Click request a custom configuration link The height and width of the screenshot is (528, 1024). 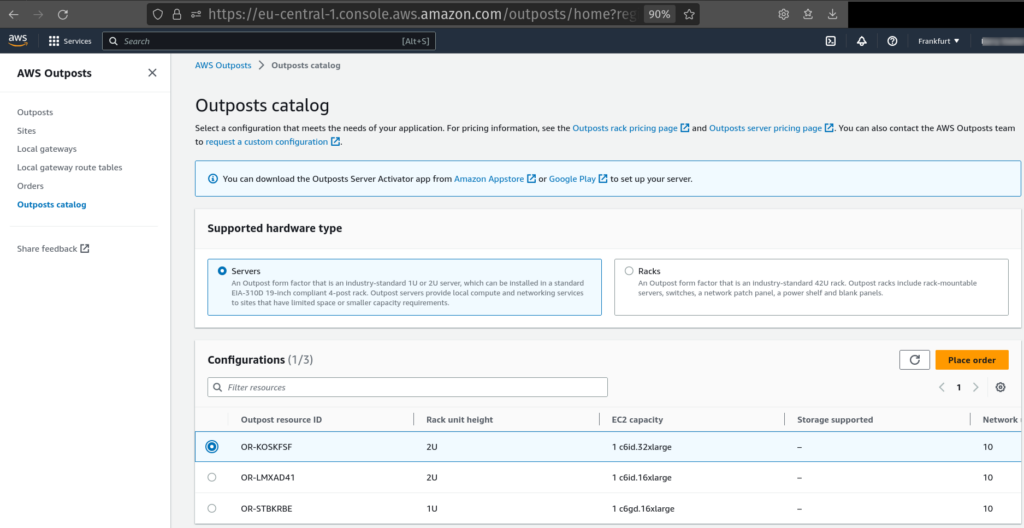click(x=273, y=142)
